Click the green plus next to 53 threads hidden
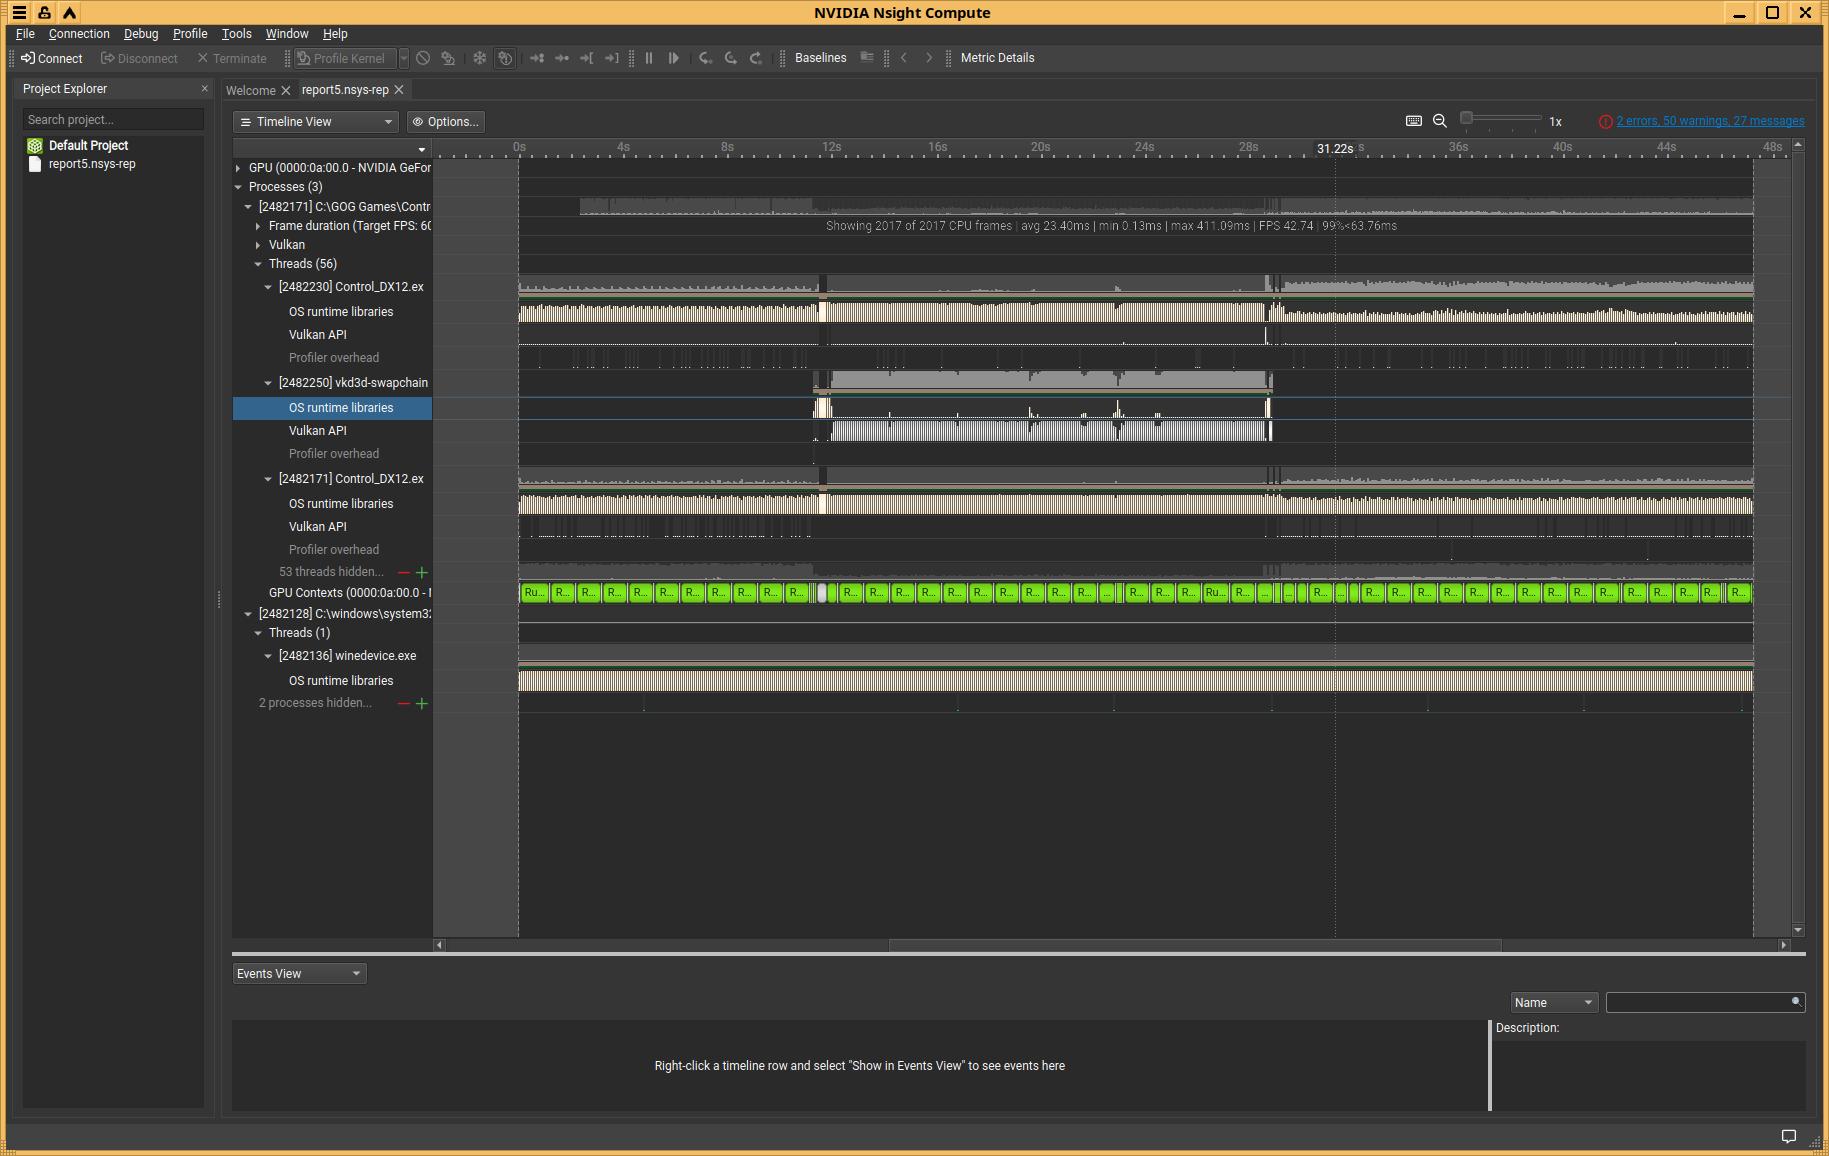This screenshot has width=1829, height=1156. [422, 573]
